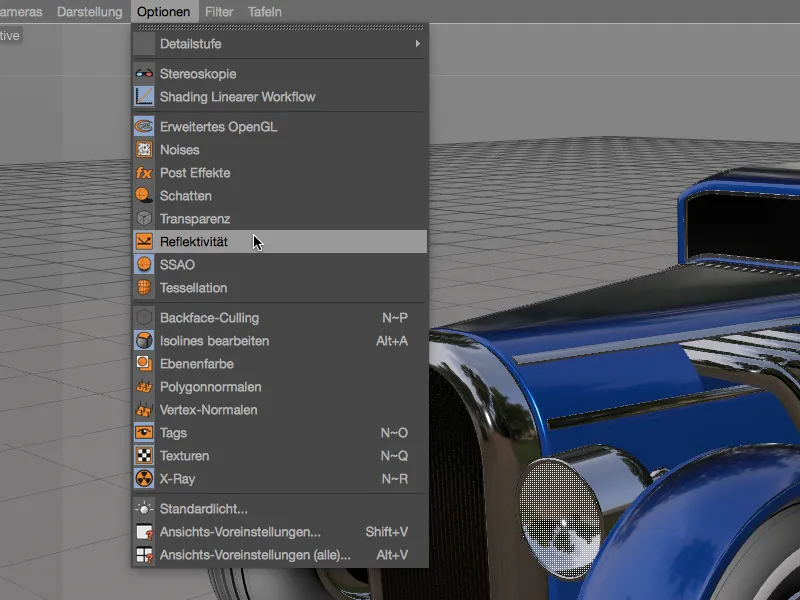Open the Cameras menu
The image size is (800, 600).
pos(20,12)
